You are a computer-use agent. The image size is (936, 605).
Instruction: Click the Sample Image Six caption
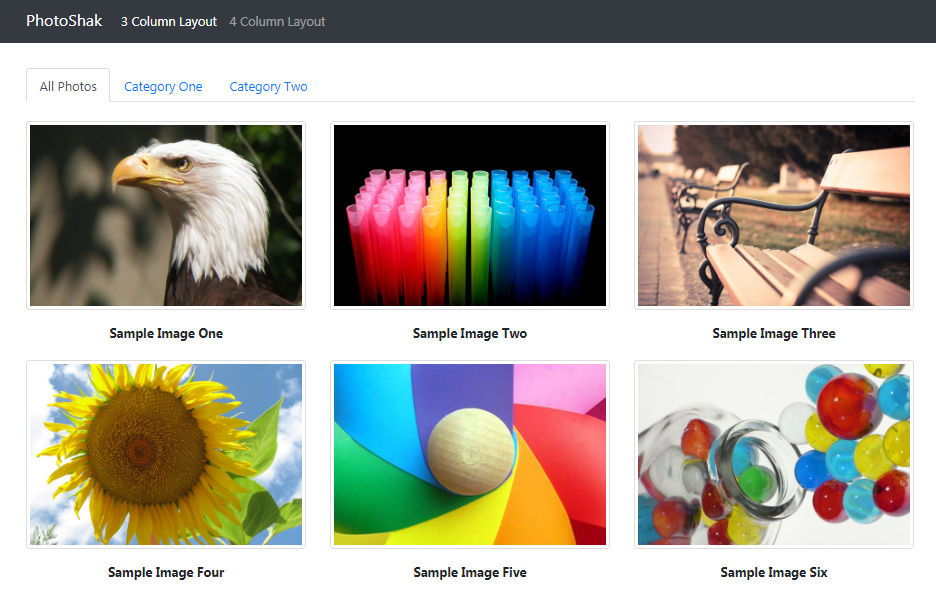click(x=774, y=573)
